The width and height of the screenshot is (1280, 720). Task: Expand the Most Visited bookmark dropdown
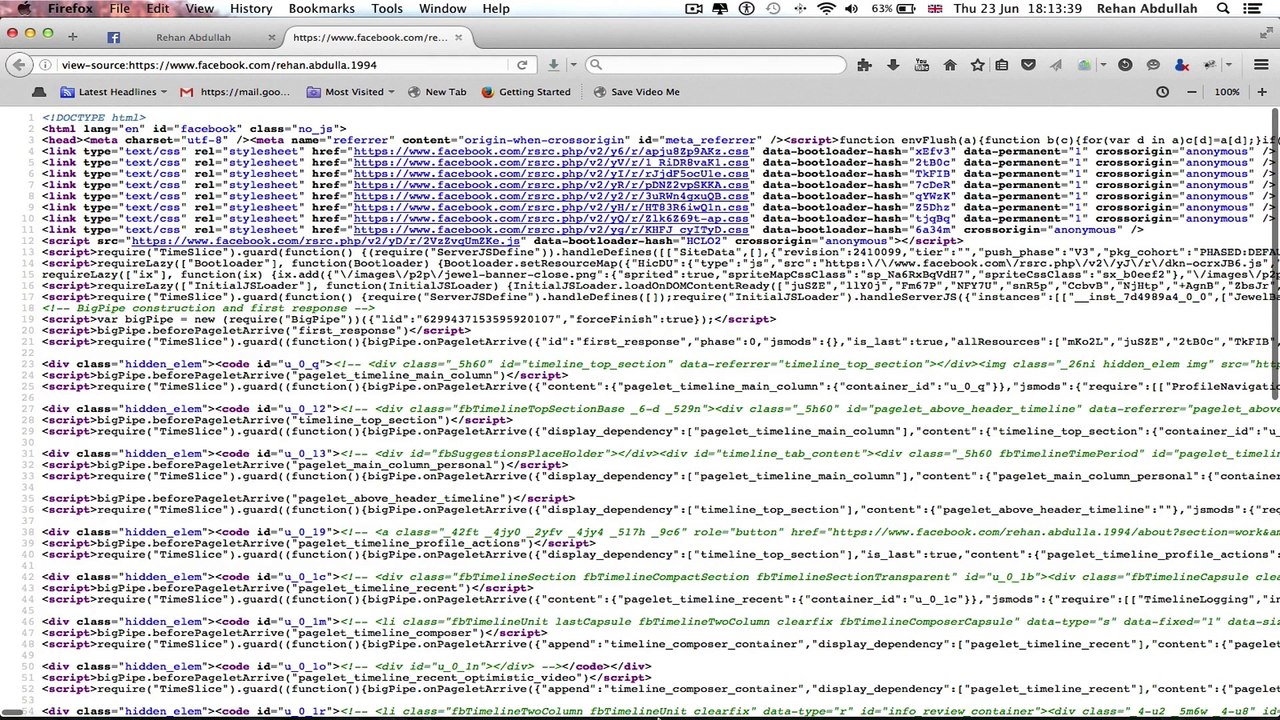click(390, 92)
